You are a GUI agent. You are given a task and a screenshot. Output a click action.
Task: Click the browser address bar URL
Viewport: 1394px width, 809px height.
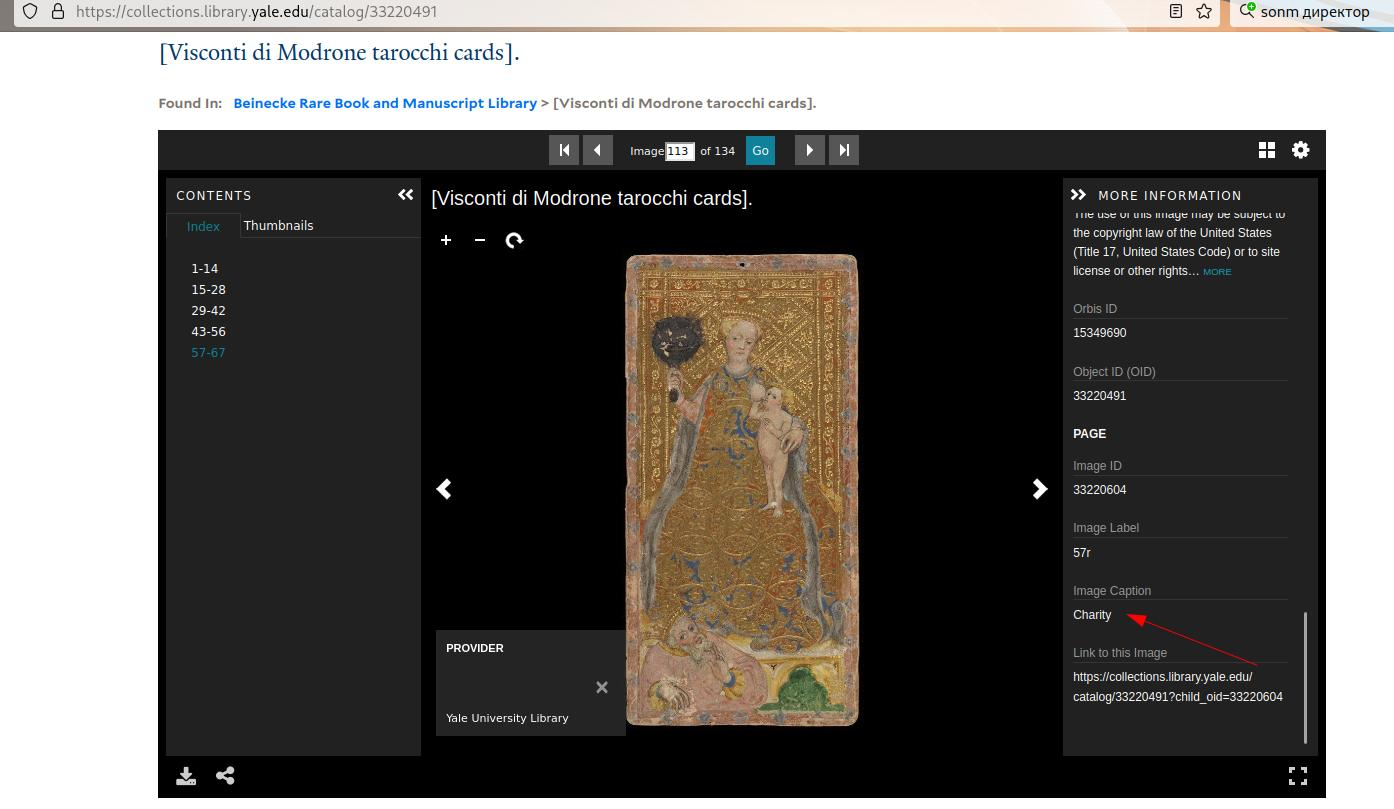[x=256, y=12]
